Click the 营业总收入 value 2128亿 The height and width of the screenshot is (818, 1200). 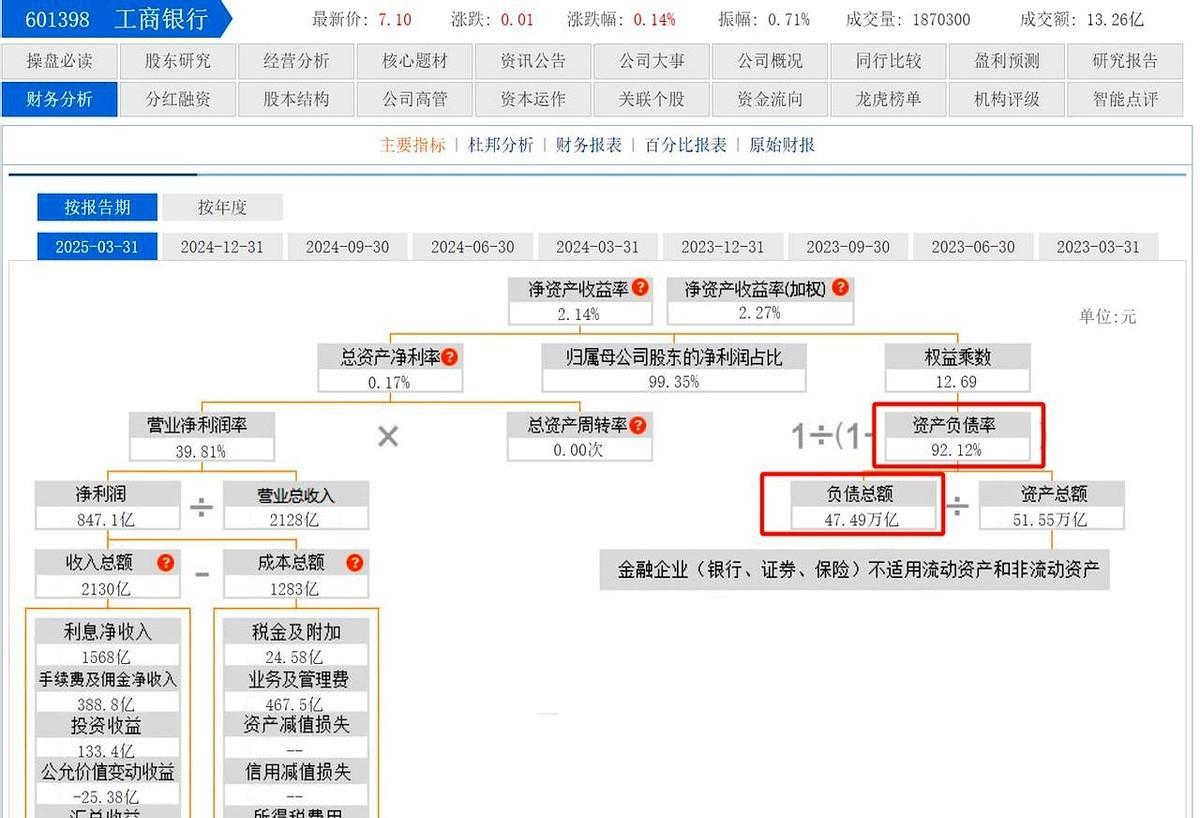(296, 519)
